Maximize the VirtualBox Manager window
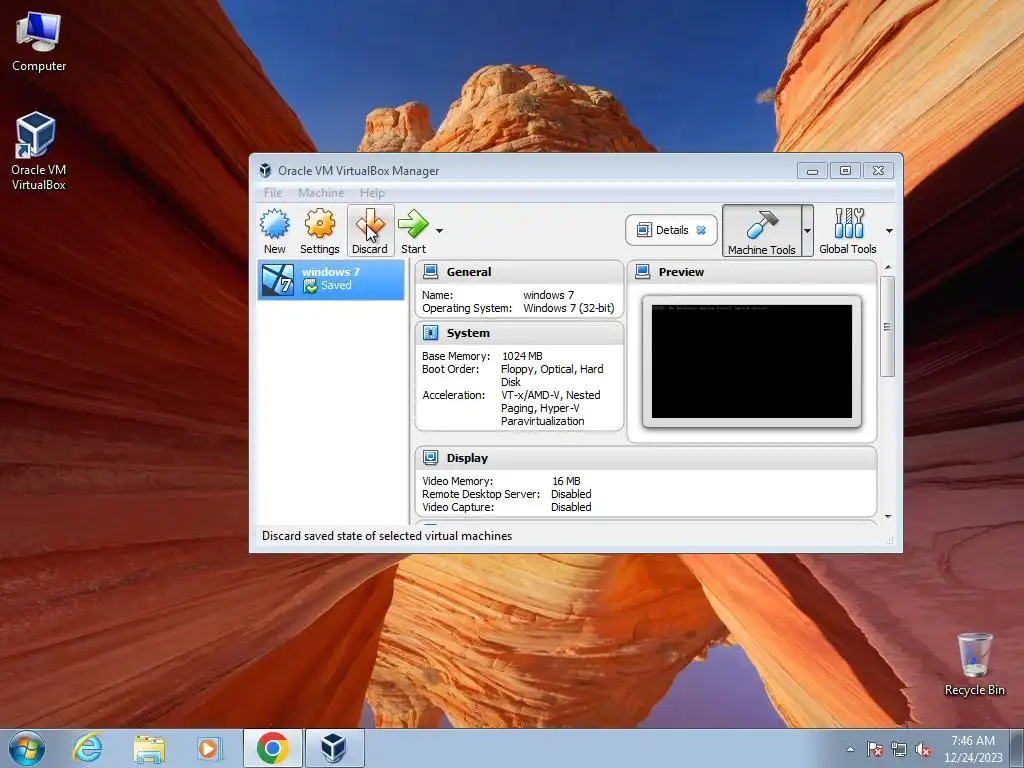The width and height of the screenshot is (1024, 768). tap(845, 171)
